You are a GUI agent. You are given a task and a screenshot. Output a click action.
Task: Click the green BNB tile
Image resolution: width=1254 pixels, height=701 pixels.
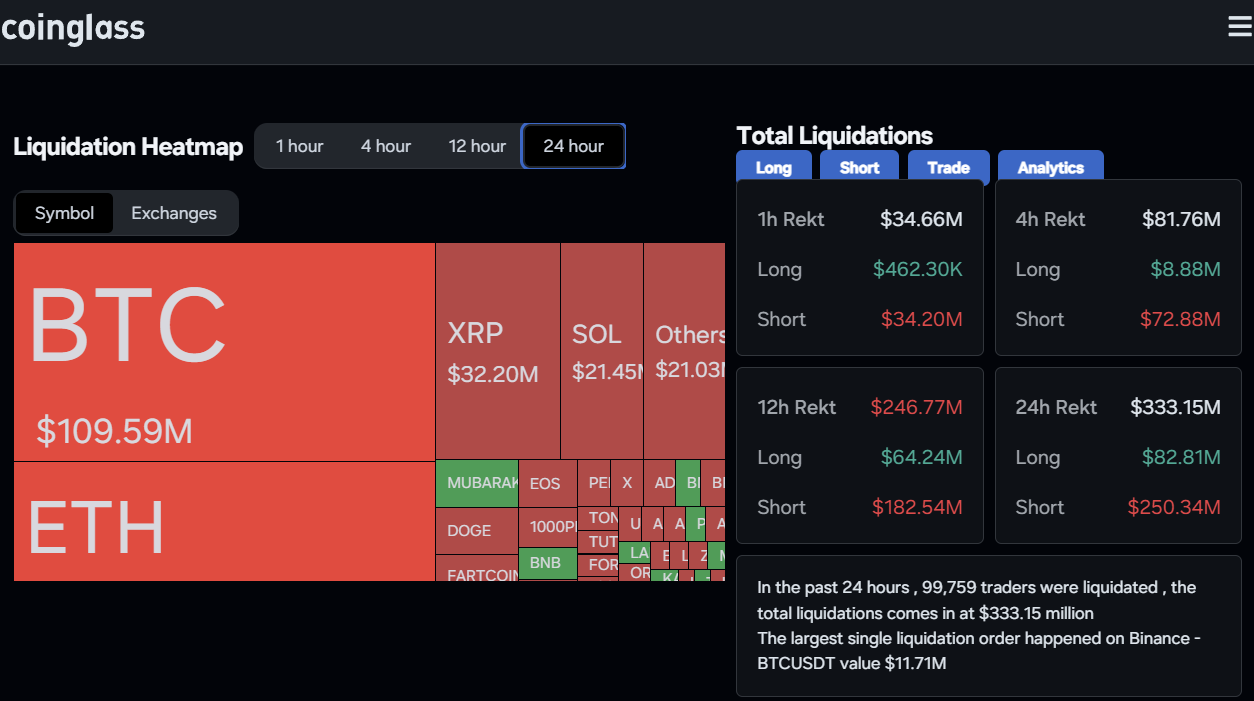(547, 563)
